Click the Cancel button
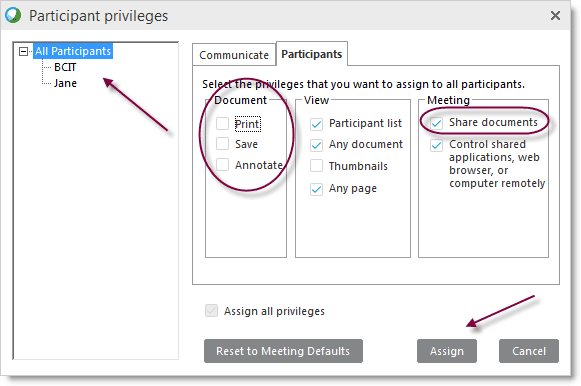Screen dimensions: 581x386 [529, 351]
